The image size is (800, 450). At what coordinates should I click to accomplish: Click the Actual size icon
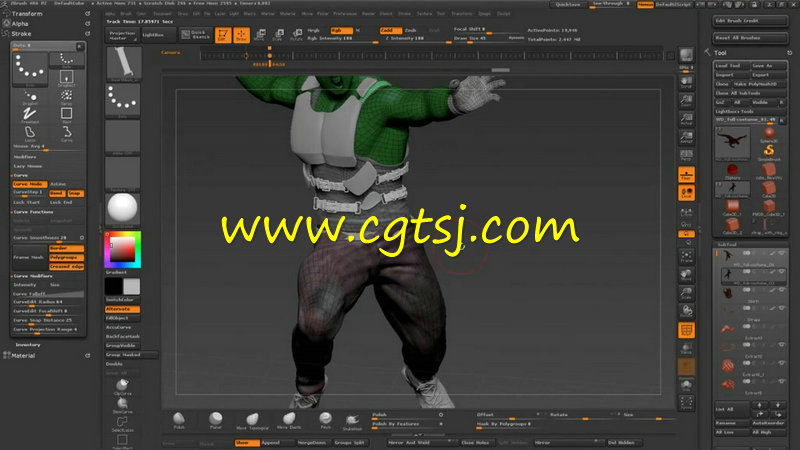tap(686, 120)
